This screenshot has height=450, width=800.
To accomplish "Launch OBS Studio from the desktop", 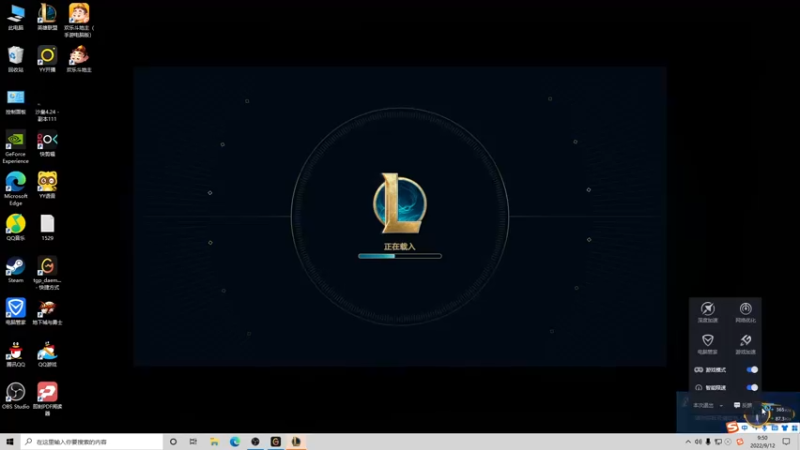I will (16, 396).
